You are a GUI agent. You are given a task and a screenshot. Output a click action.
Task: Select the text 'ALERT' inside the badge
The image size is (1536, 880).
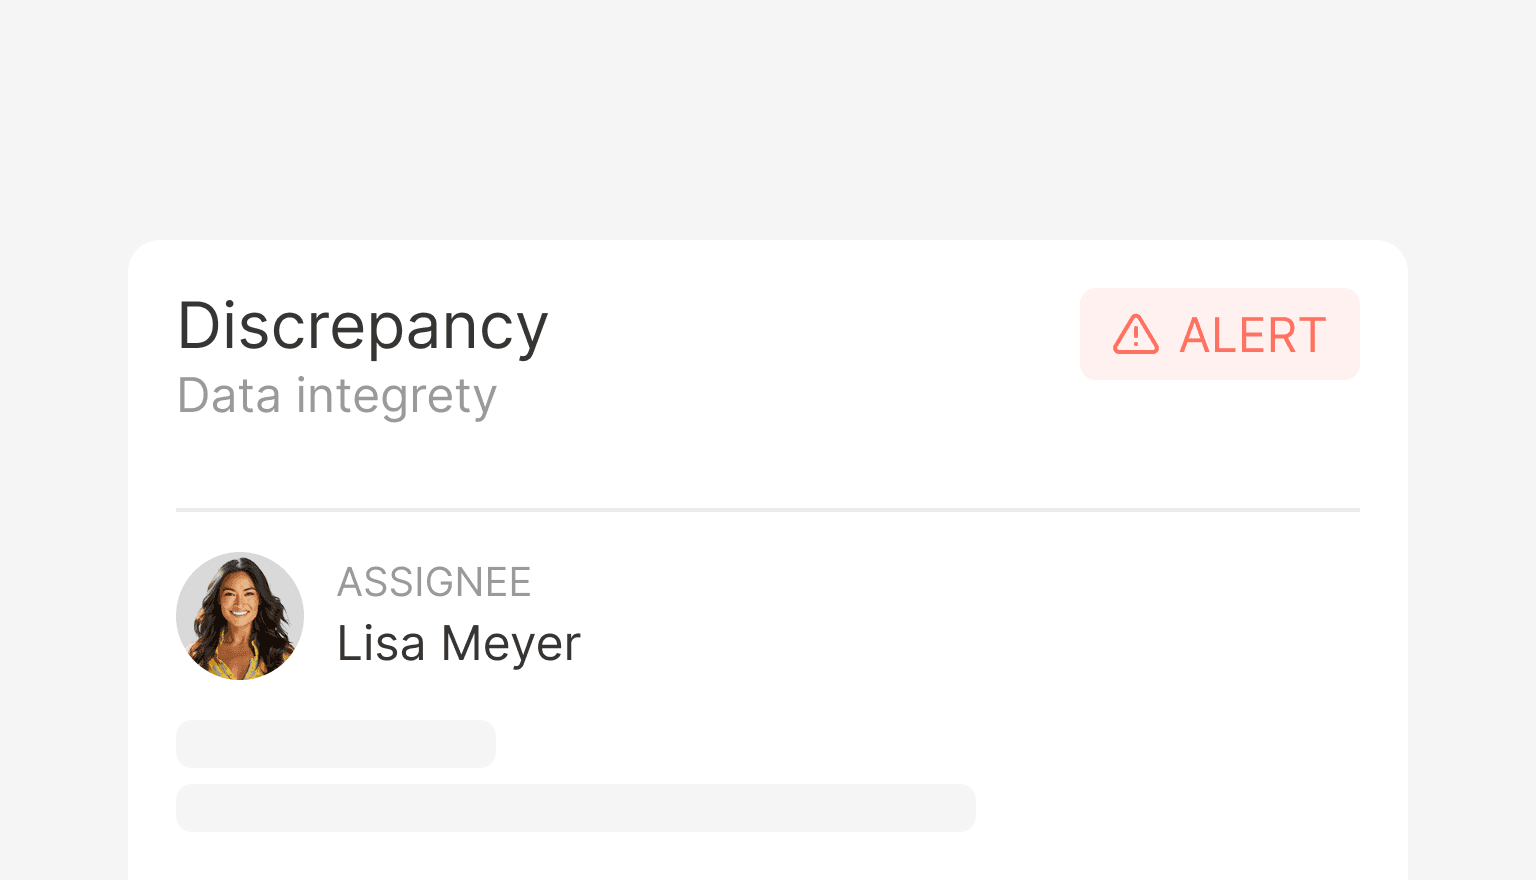point(1252,334)
